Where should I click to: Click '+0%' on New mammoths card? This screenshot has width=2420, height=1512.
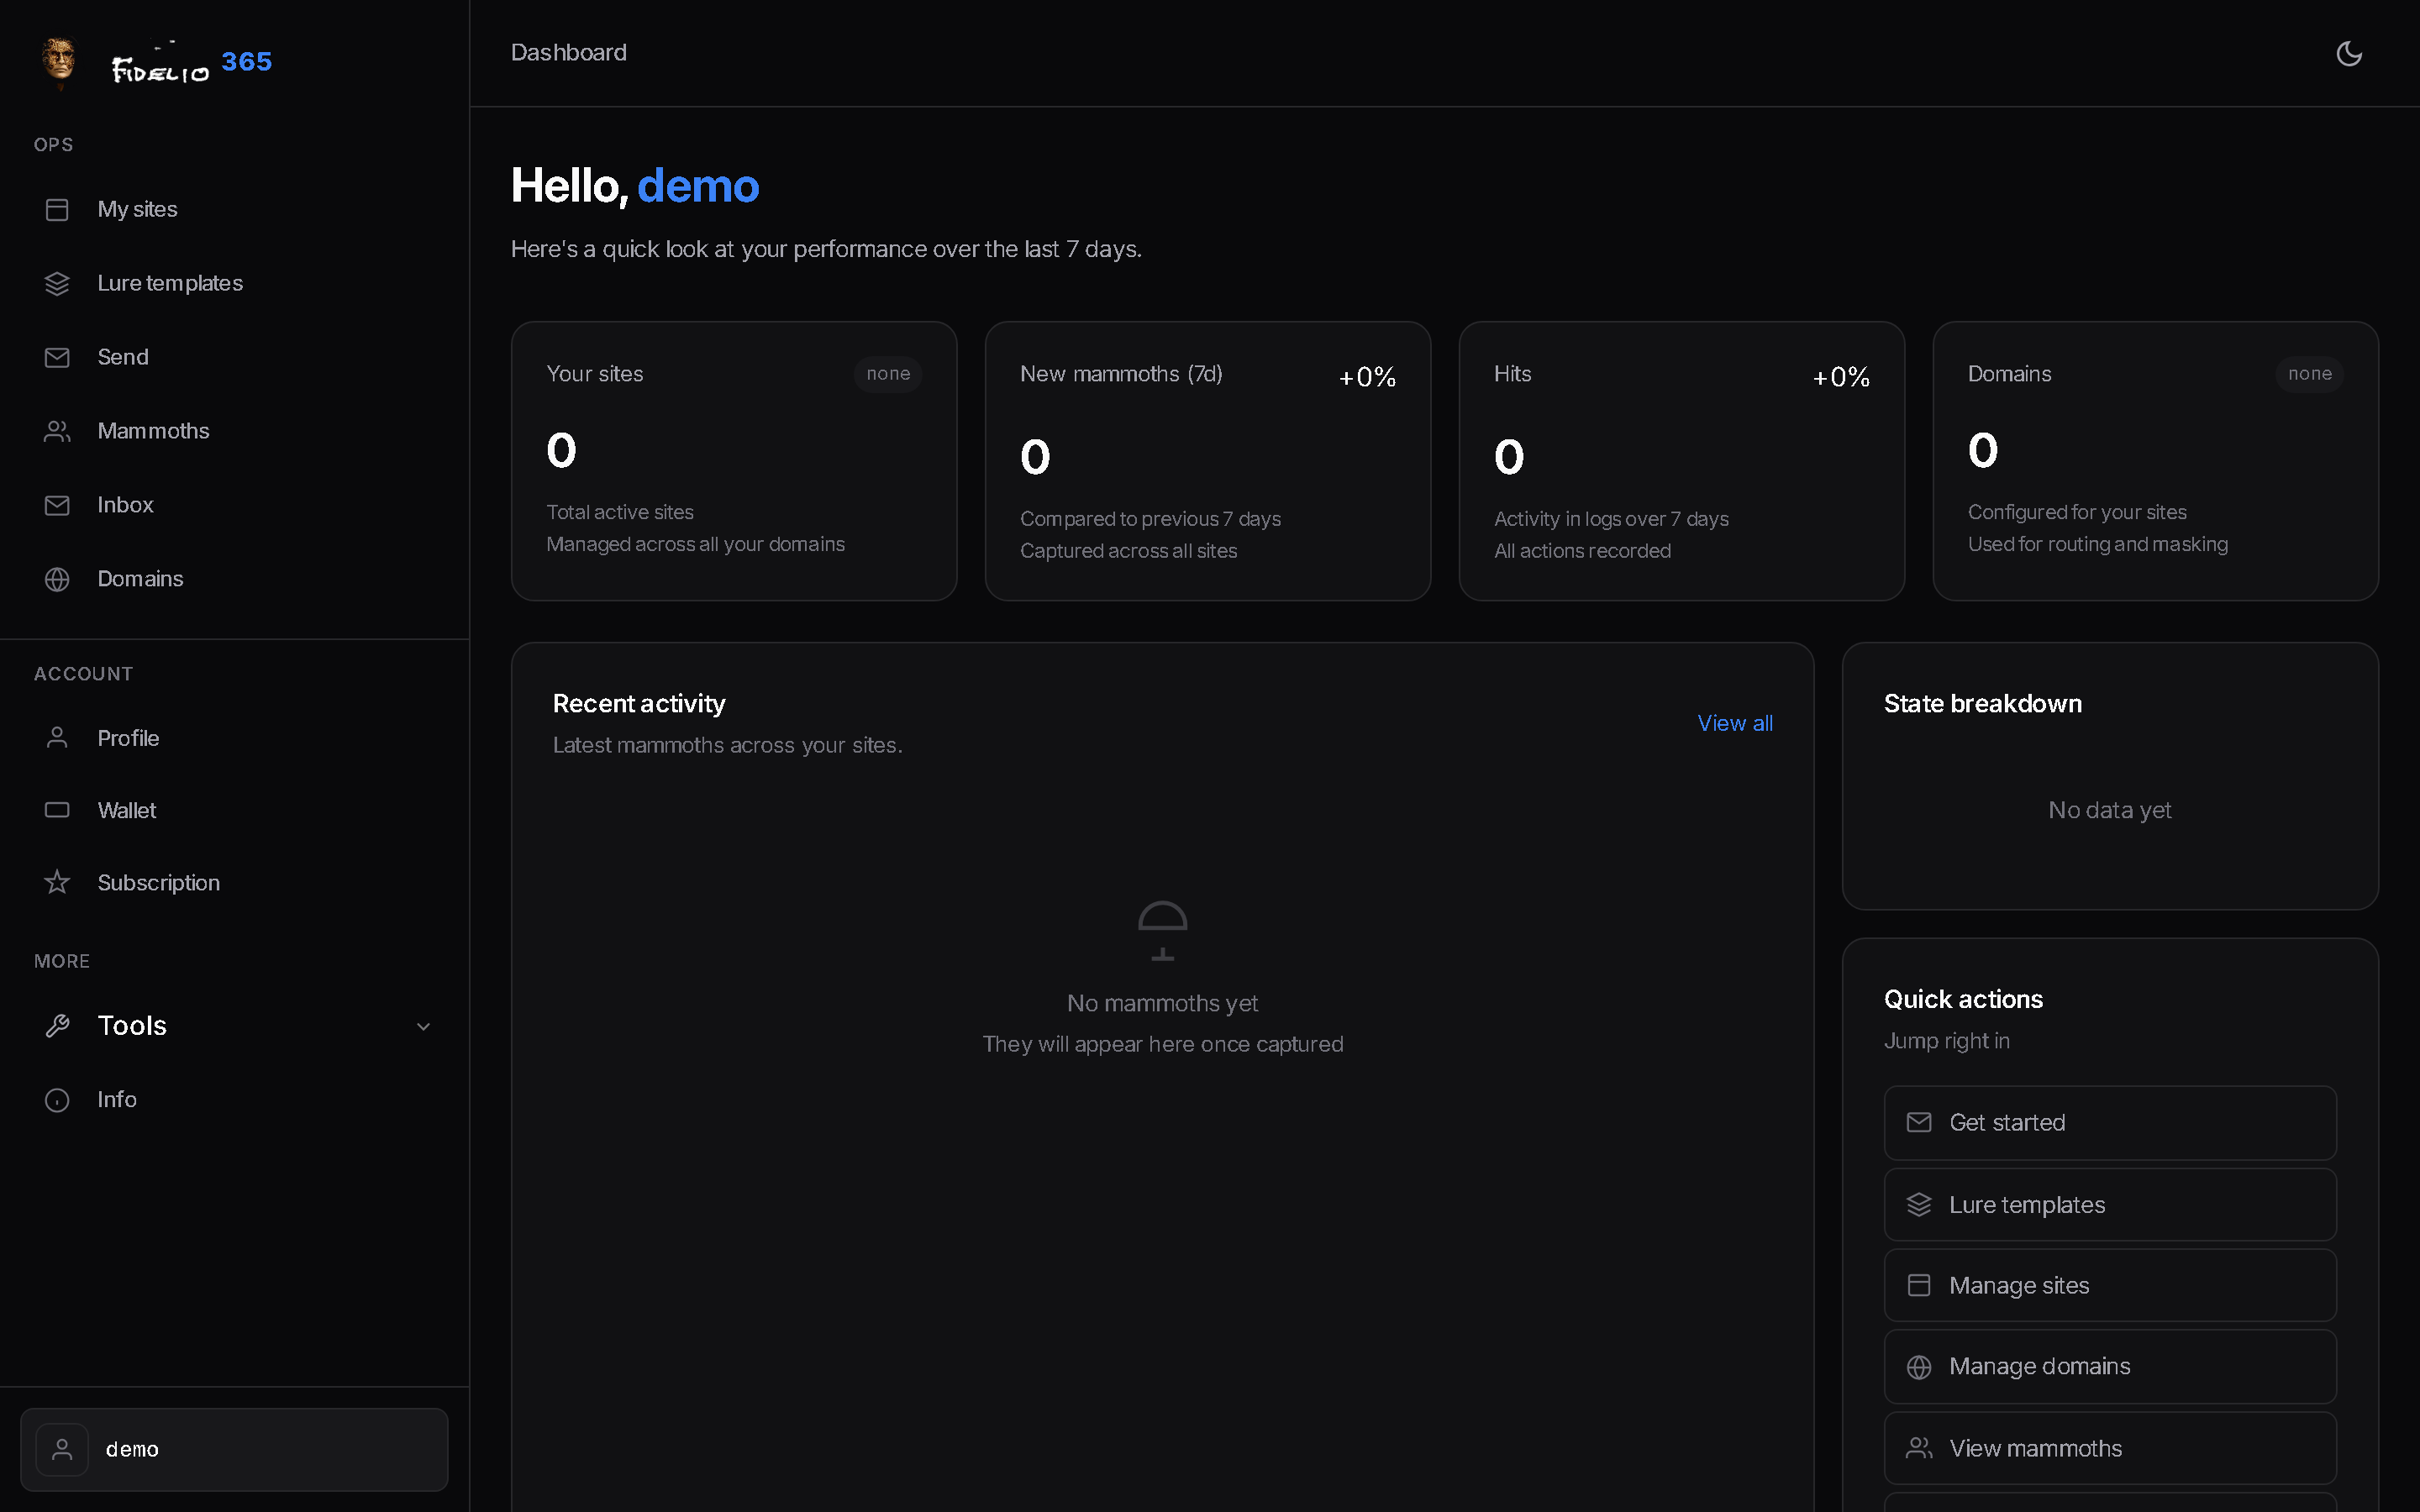1367,377
